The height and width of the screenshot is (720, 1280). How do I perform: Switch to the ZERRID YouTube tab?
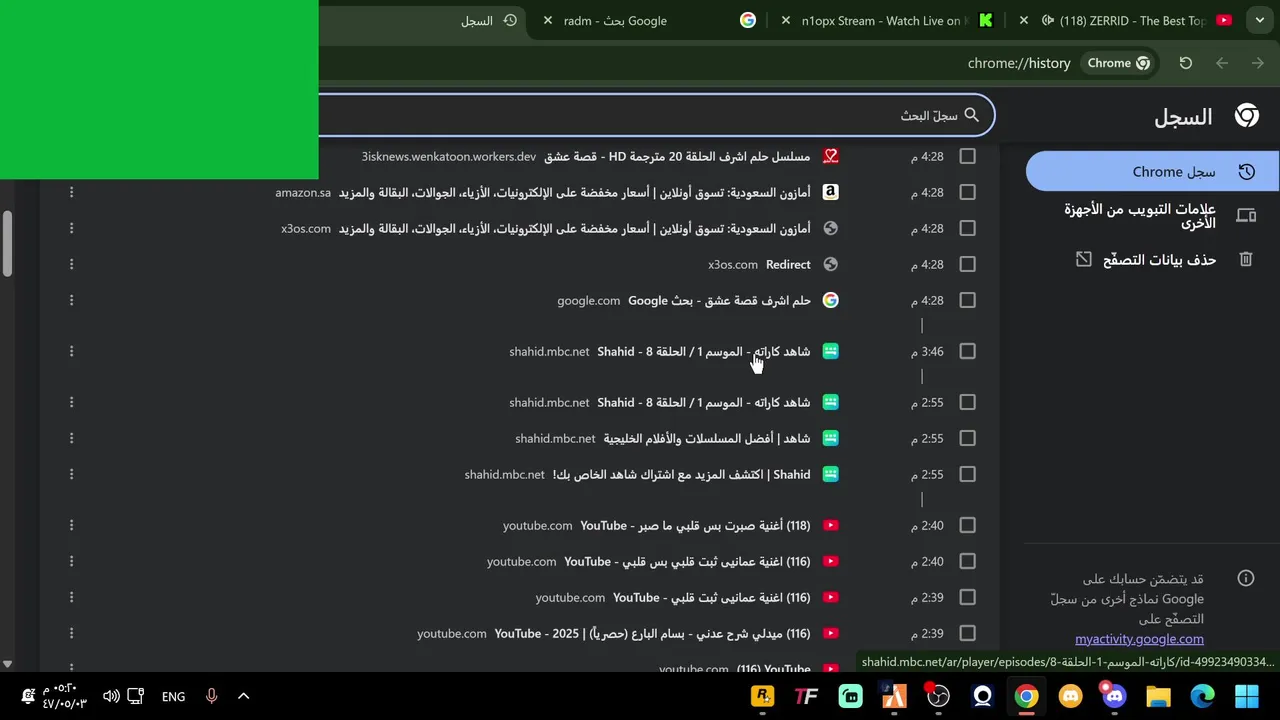[x=1124, y=20]
